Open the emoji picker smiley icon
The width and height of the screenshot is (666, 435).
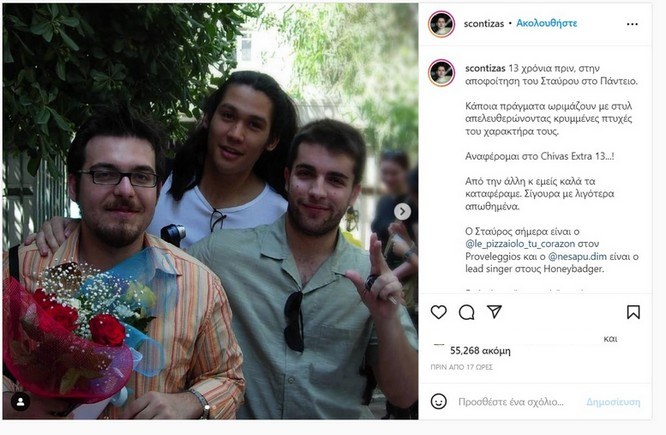click(x=438, y=401)
